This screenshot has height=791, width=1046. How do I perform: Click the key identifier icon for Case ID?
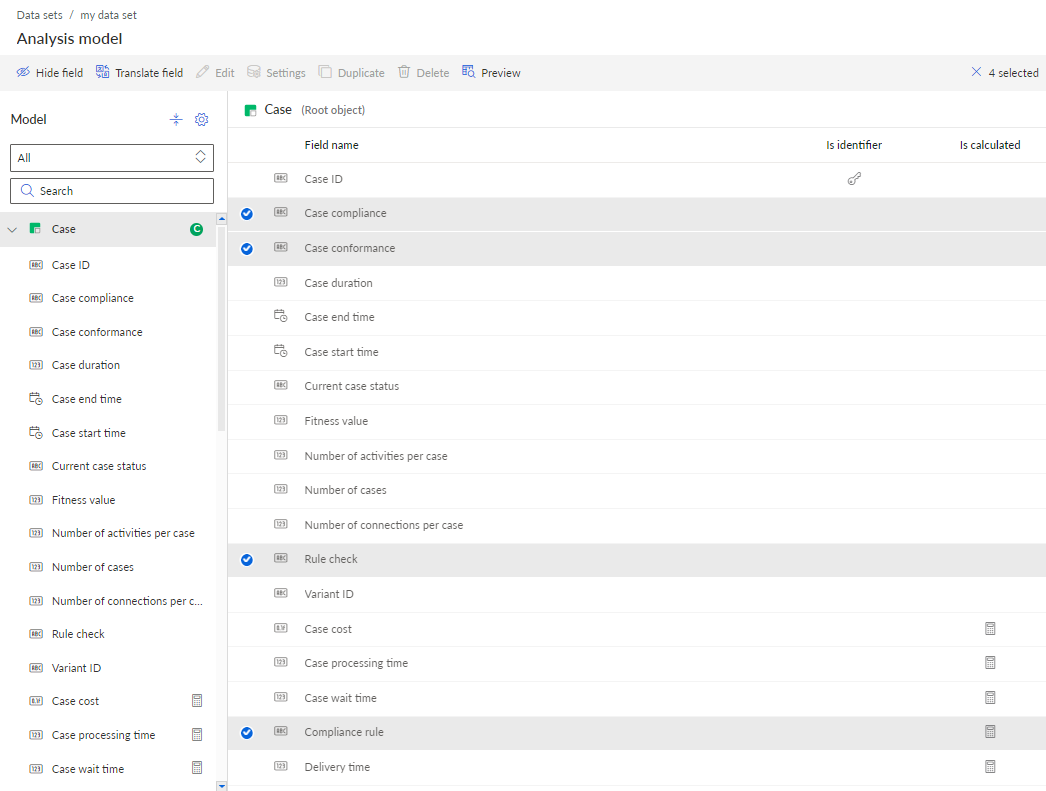[854, 179]
